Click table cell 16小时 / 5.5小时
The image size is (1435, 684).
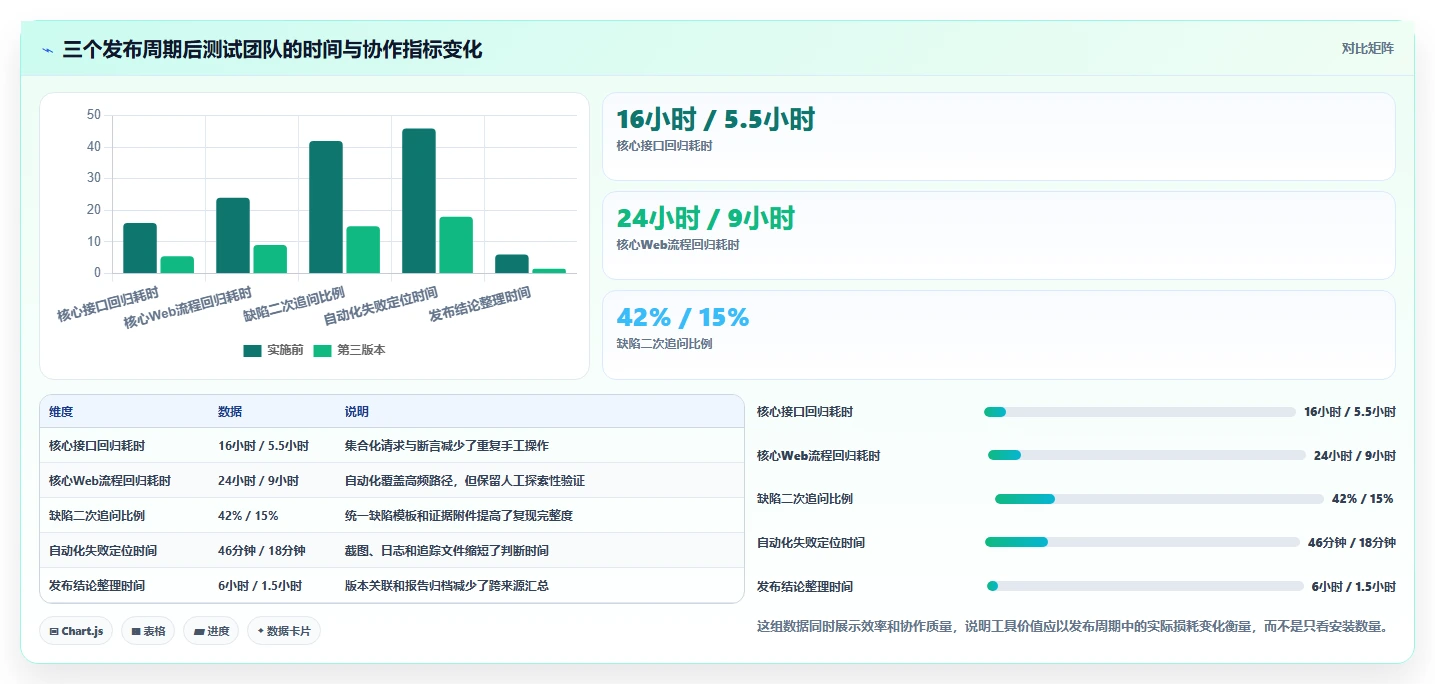263,446
